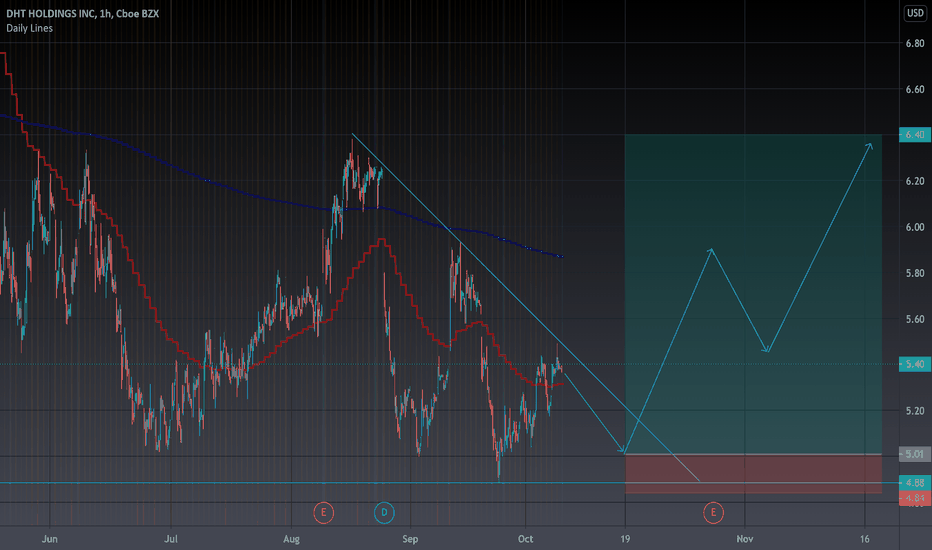
Task: Click the red E earnings marker in August
Action: coord(323,513)
